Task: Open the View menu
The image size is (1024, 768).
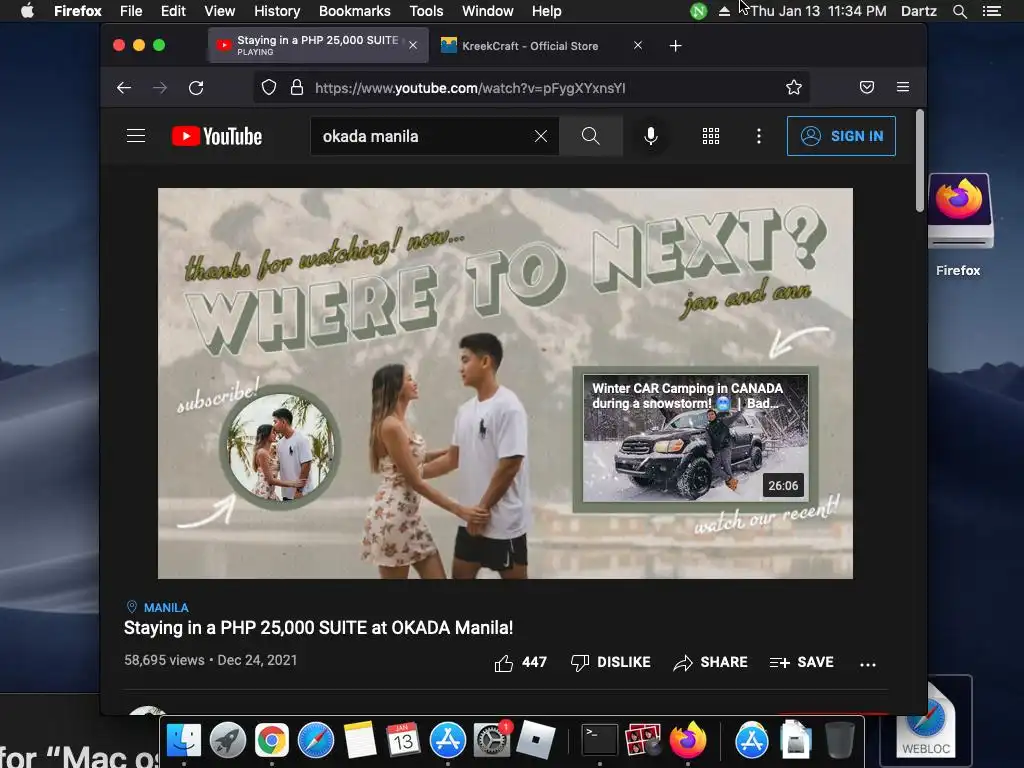Action: coord(219,11)
